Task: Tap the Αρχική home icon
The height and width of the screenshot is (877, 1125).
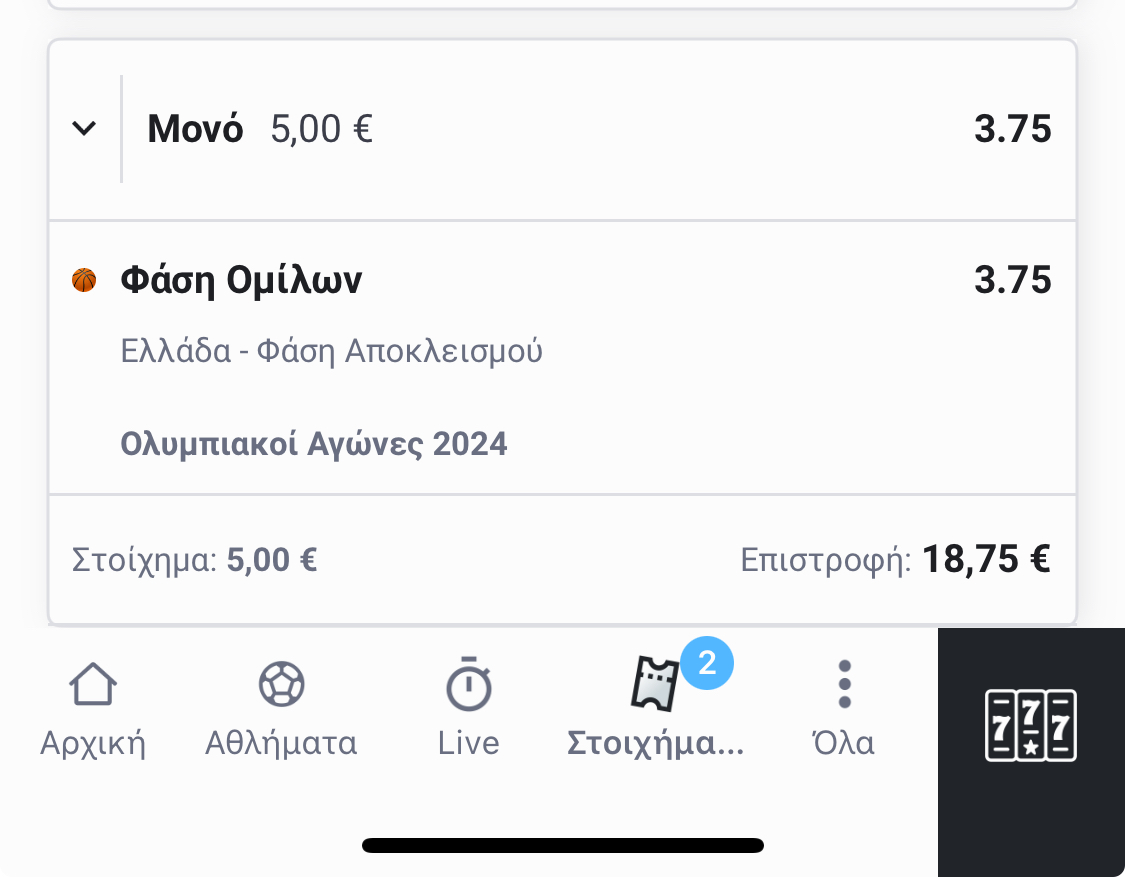Action: click(x=92, y=686)
